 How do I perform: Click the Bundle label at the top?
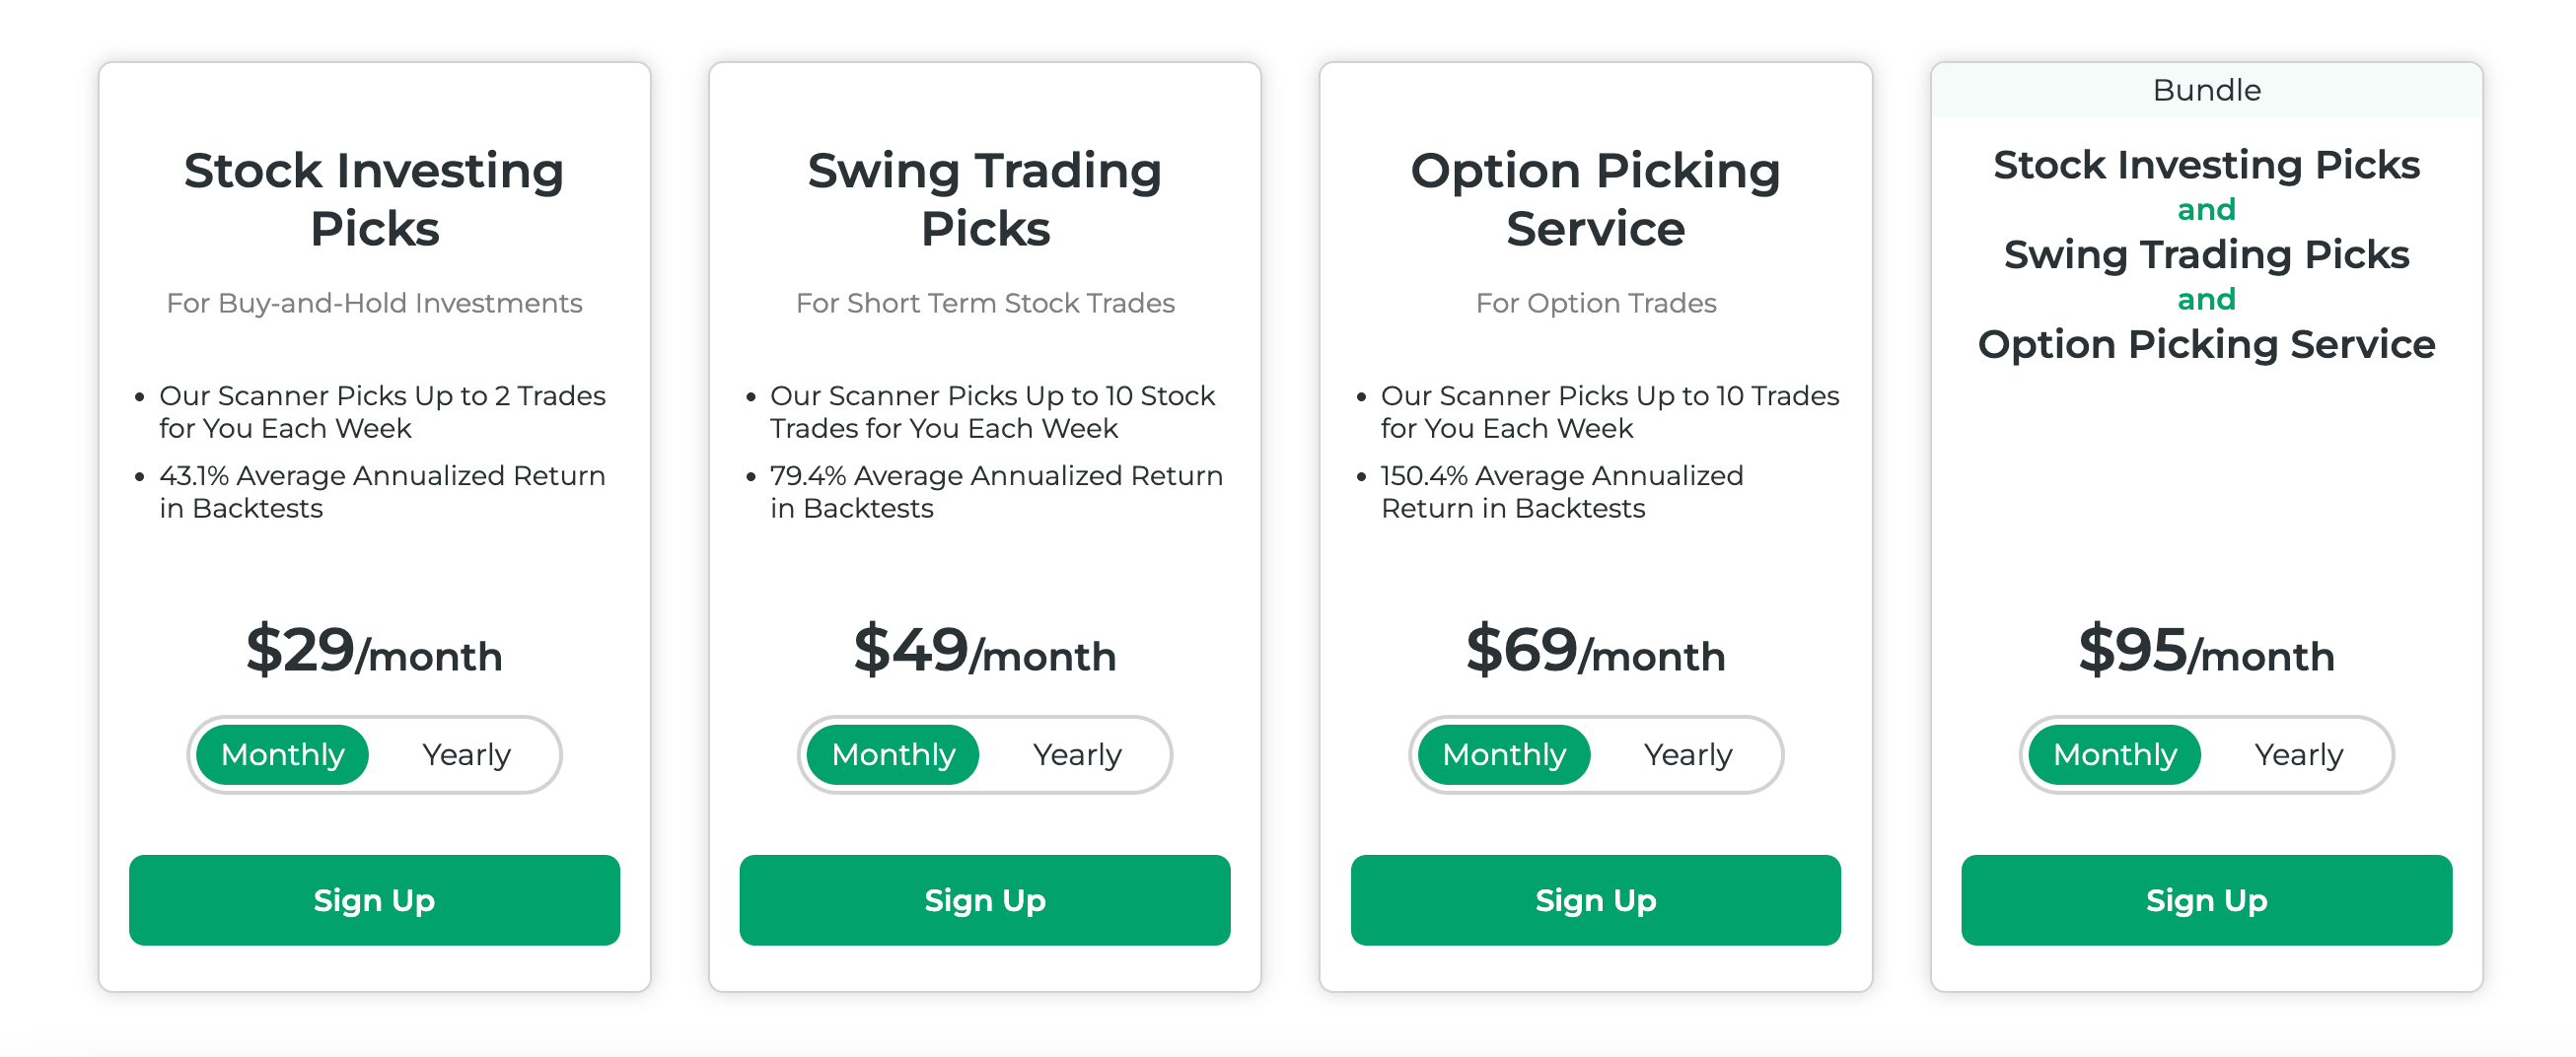click(2206, 90)
